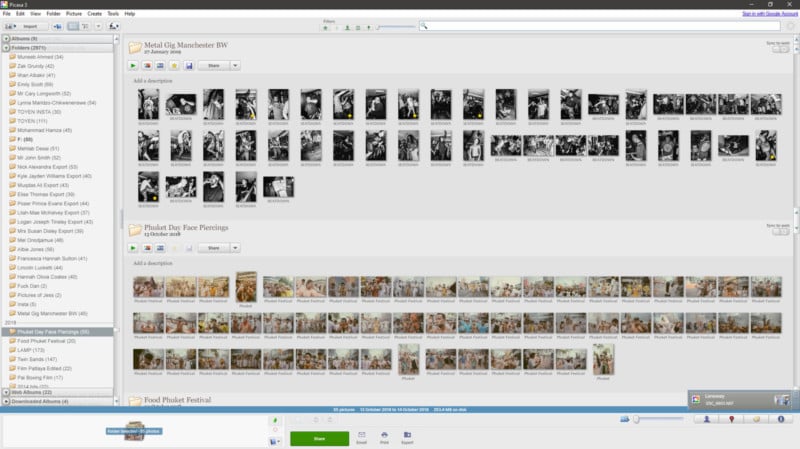Click star icon in Metal Gig Manchester toolbar
800x449 pixels.
tap(174, 65)
